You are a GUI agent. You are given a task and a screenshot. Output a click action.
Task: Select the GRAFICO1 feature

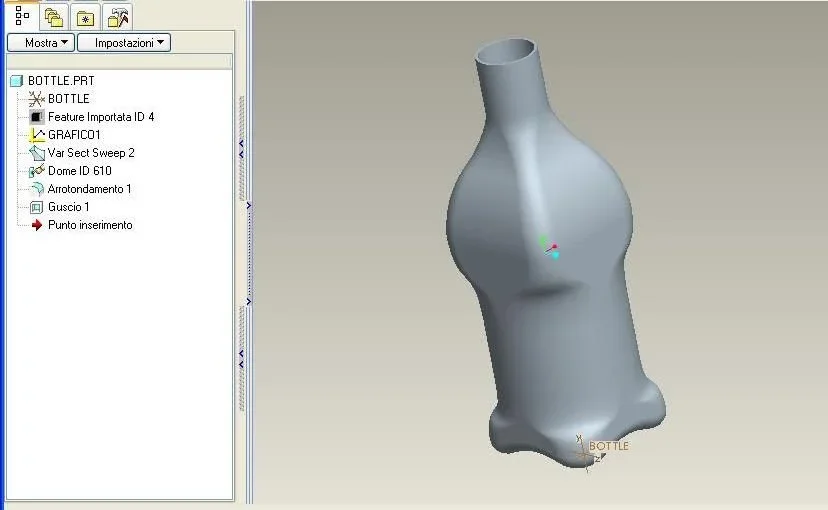point(74,135)
